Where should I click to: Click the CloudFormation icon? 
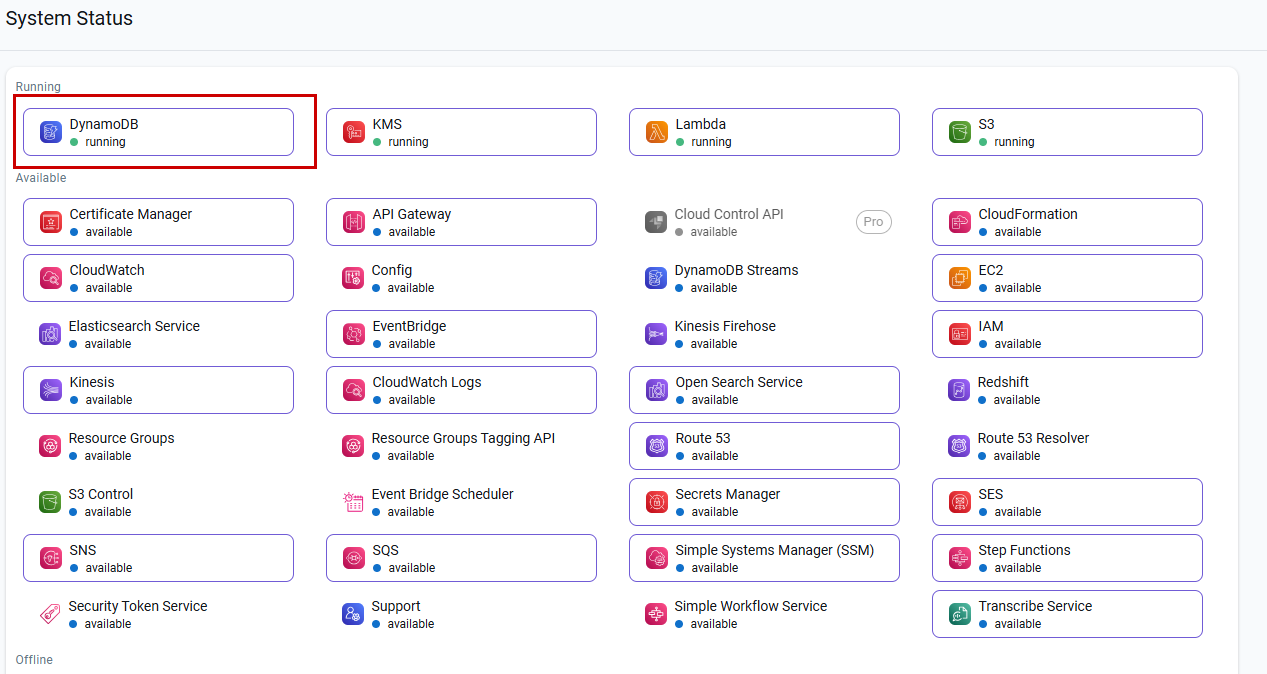point(960,222)
